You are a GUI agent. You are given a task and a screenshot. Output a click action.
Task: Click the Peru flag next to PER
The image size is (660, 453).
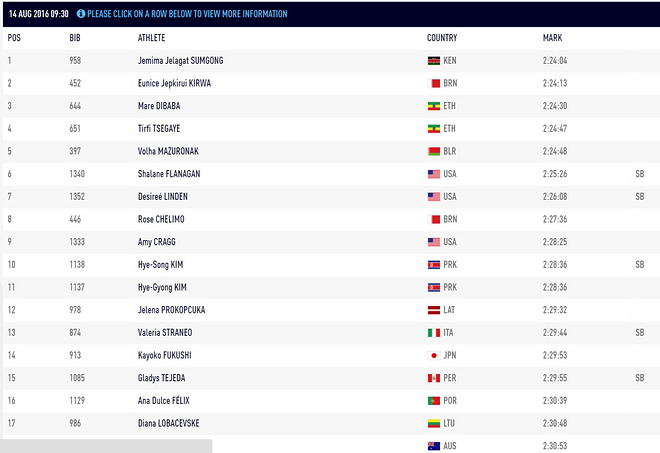click(433, 378)
